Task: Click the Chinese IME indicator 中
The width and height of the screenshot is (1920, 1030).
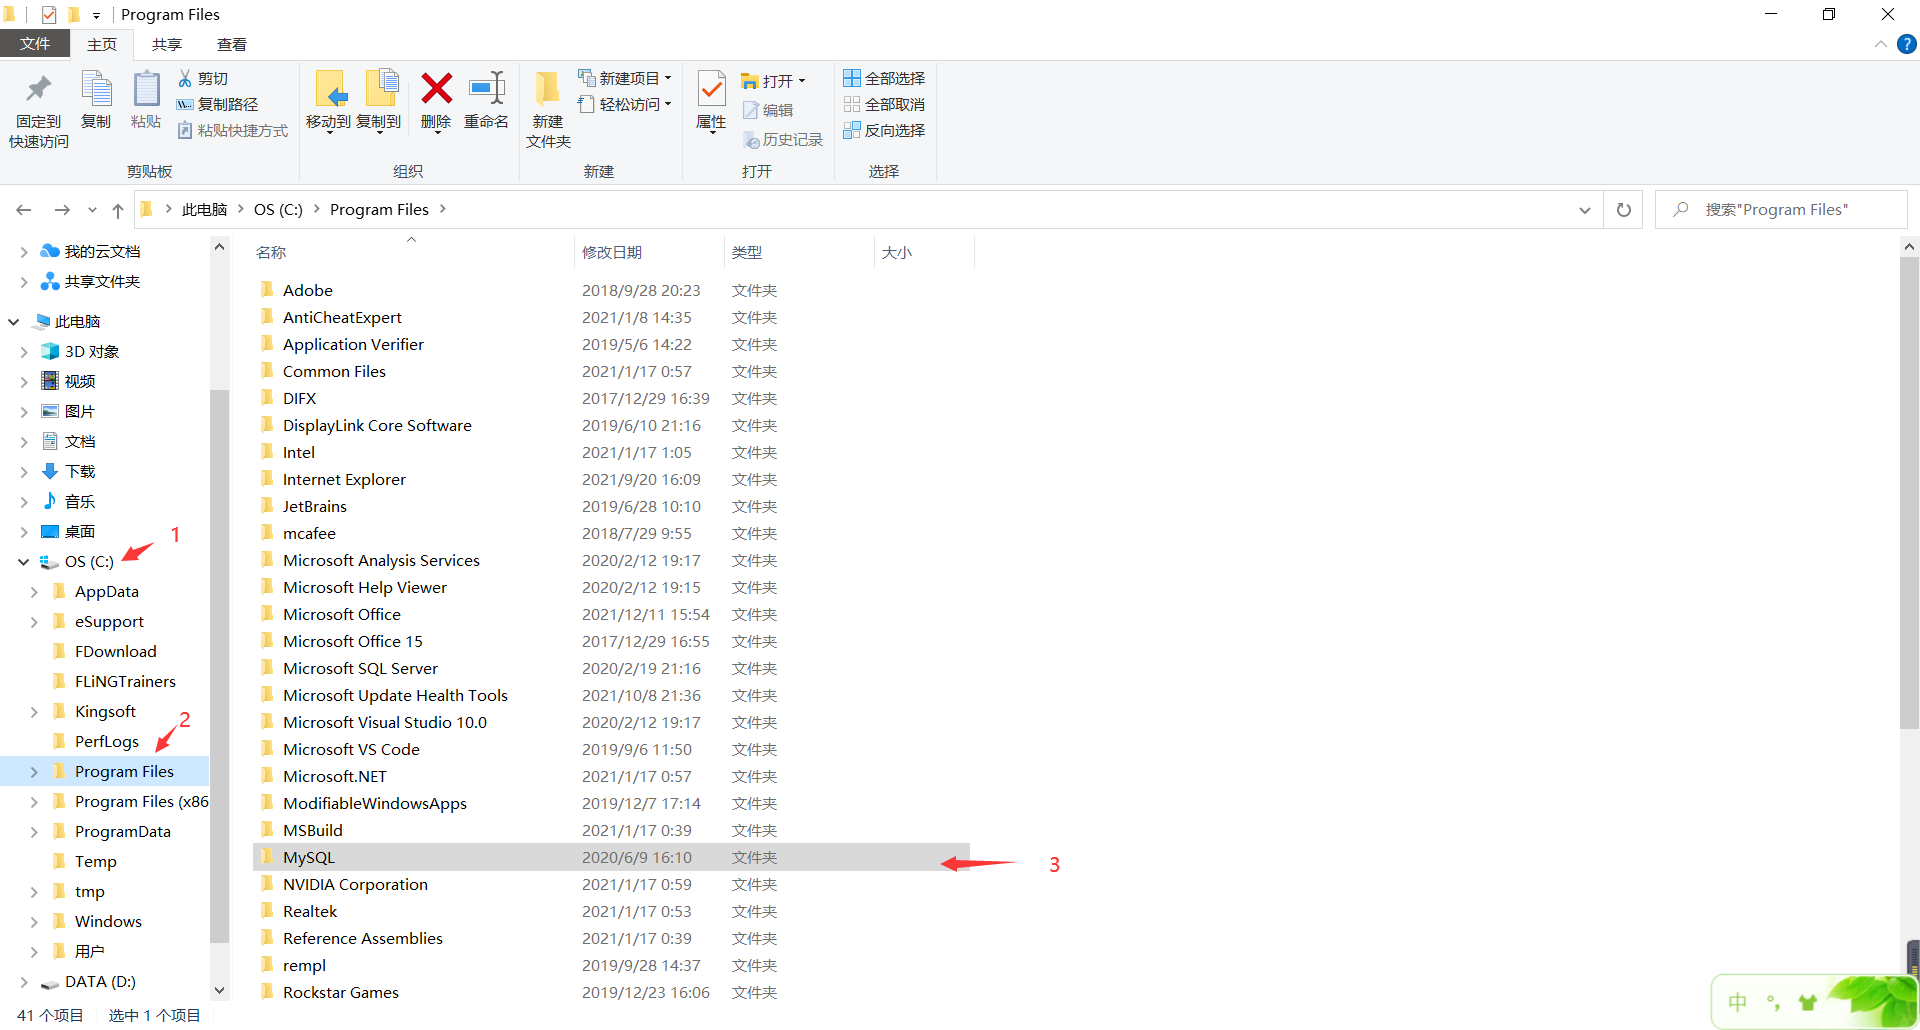Action: [x=1738, y=1002]
